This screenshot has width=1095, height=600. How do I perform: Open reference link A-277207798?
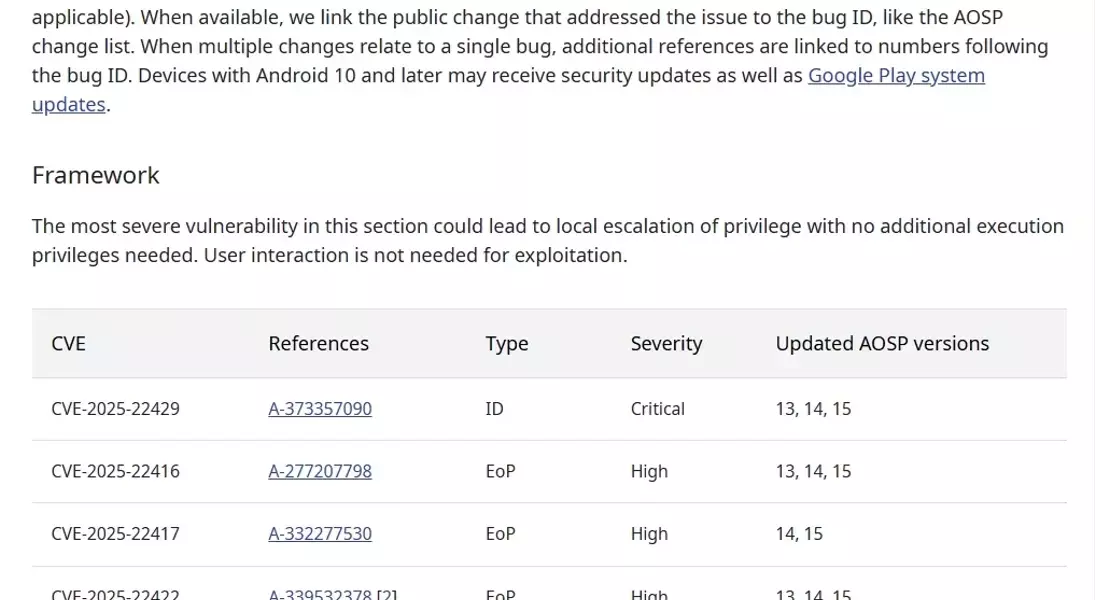320,471
